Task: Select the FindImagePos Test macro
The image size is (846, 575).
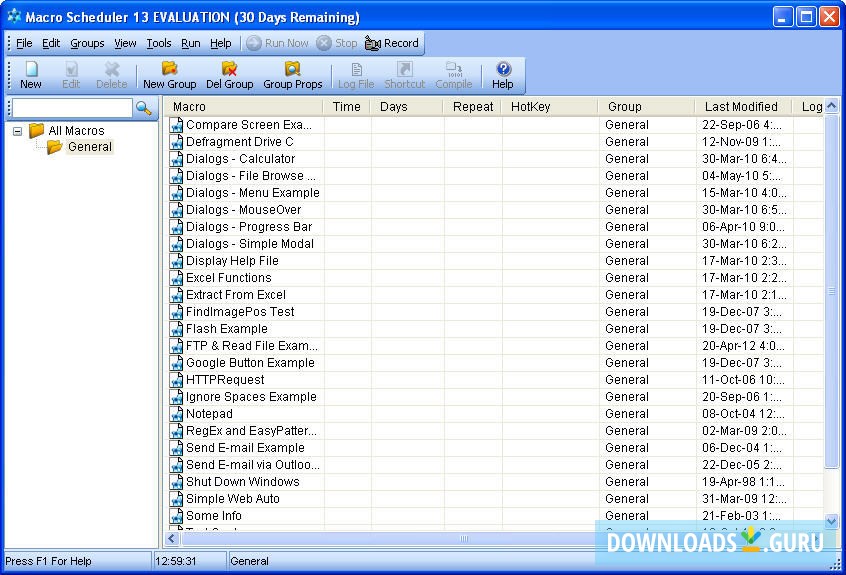Action: (240, 312)
